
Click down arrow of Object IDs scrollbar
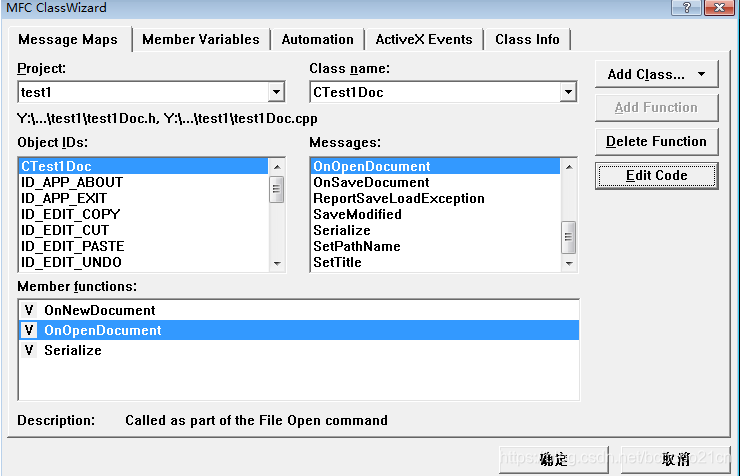tap(277, 263)
